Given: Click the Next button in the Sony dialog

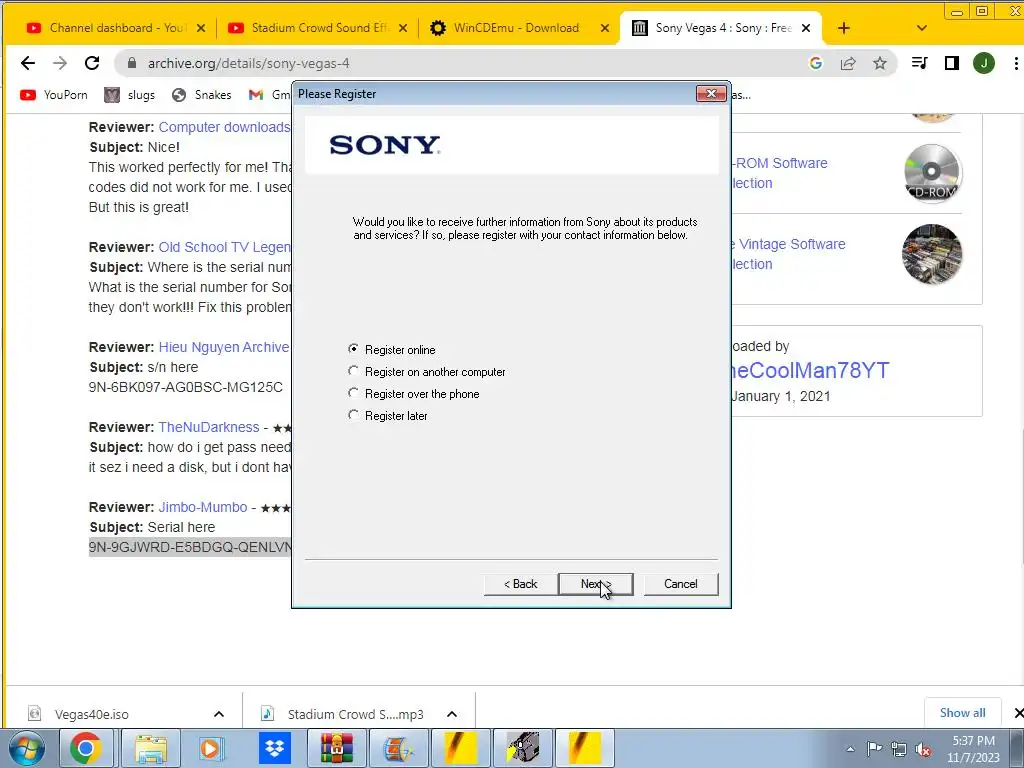Looking at the screenshot, I should (596, 584).
